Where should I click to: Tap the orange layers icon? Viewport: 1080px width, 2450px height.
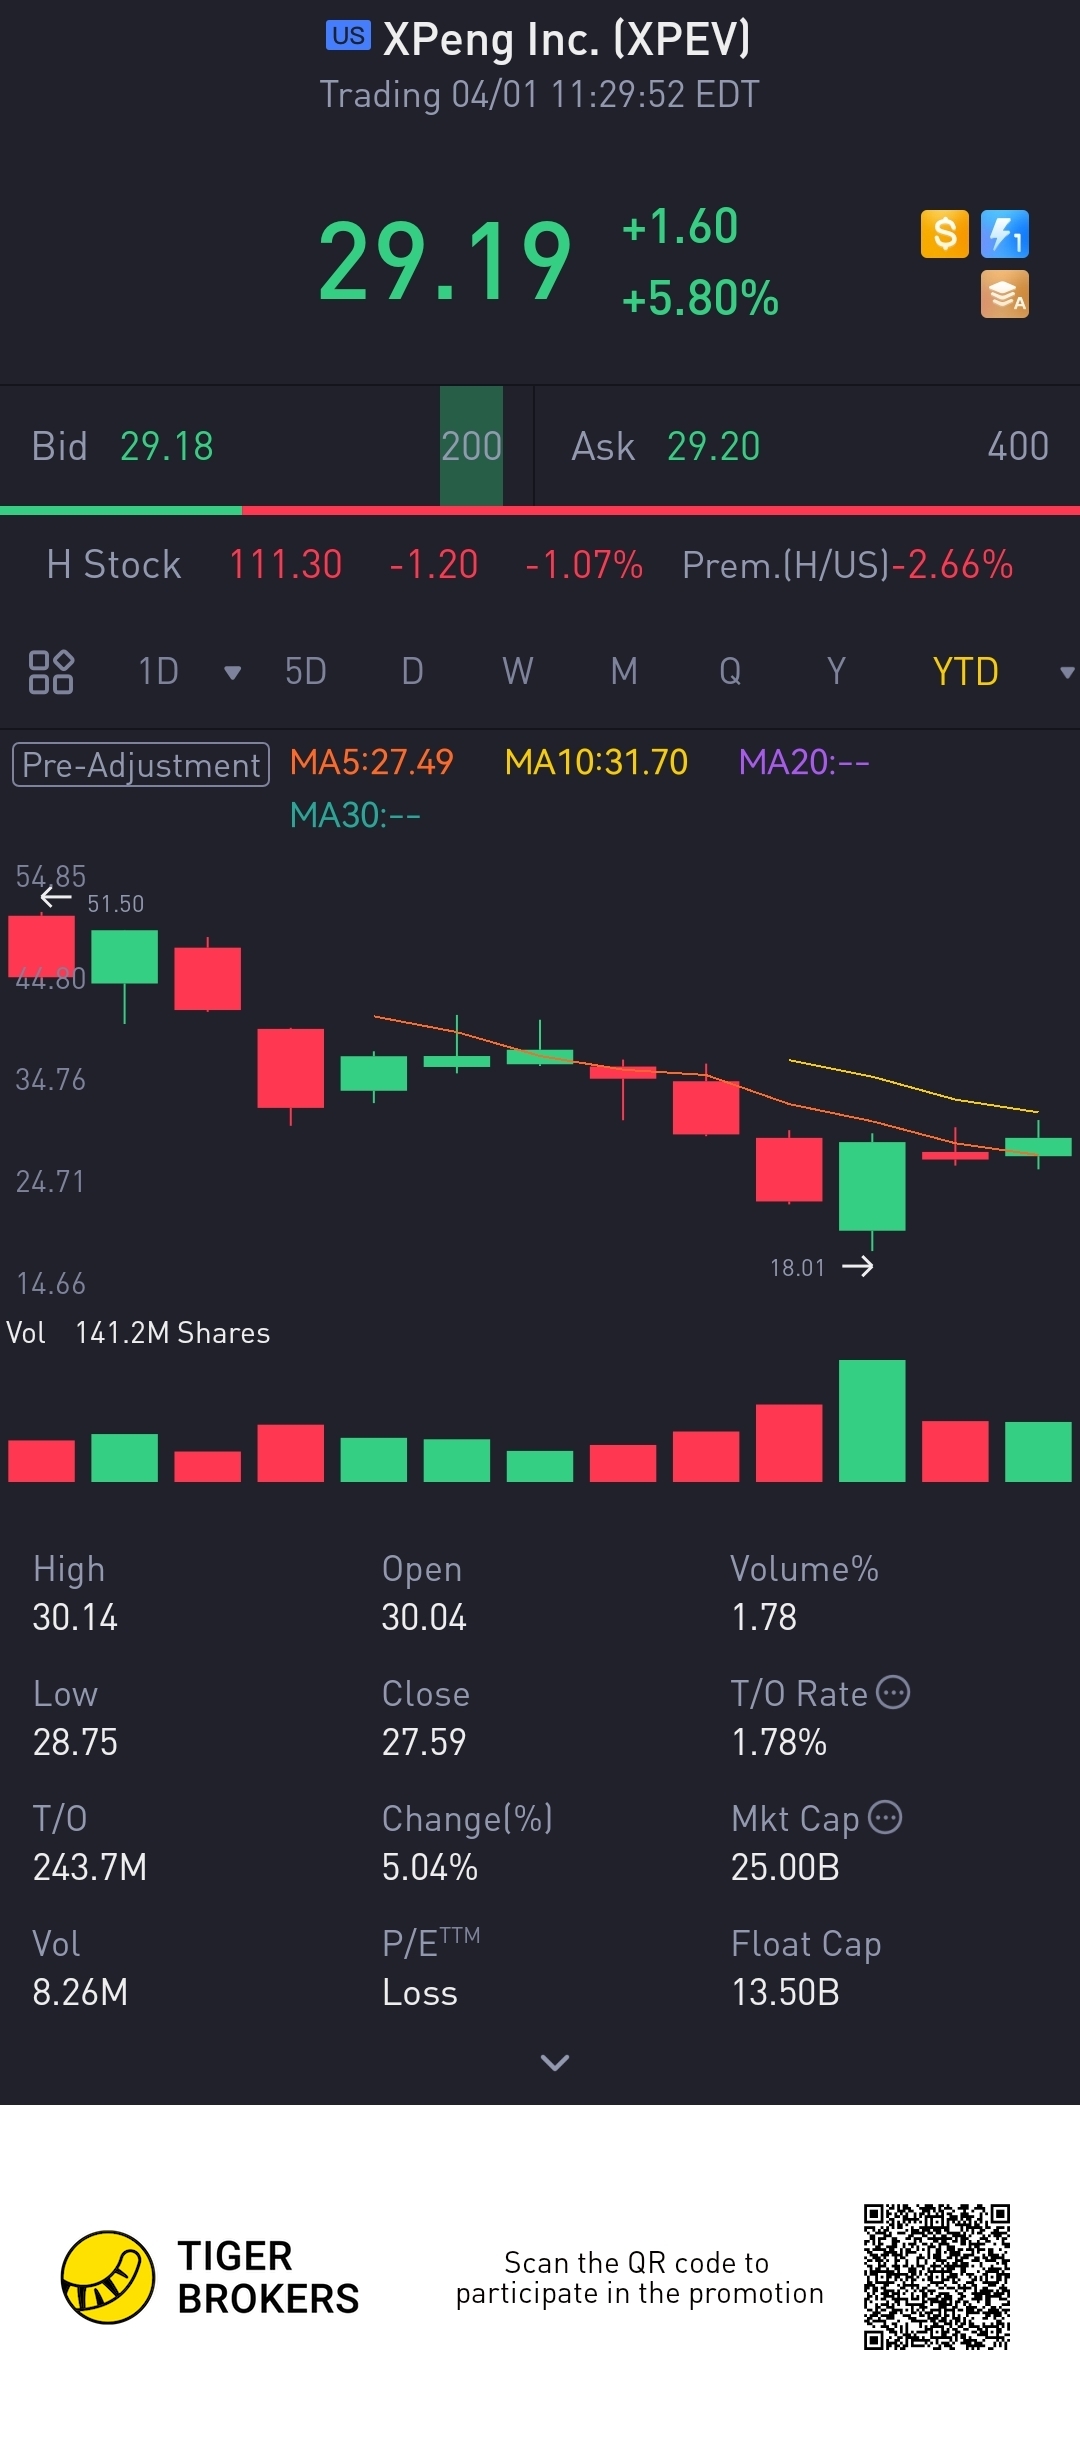tap(1005, 295)
